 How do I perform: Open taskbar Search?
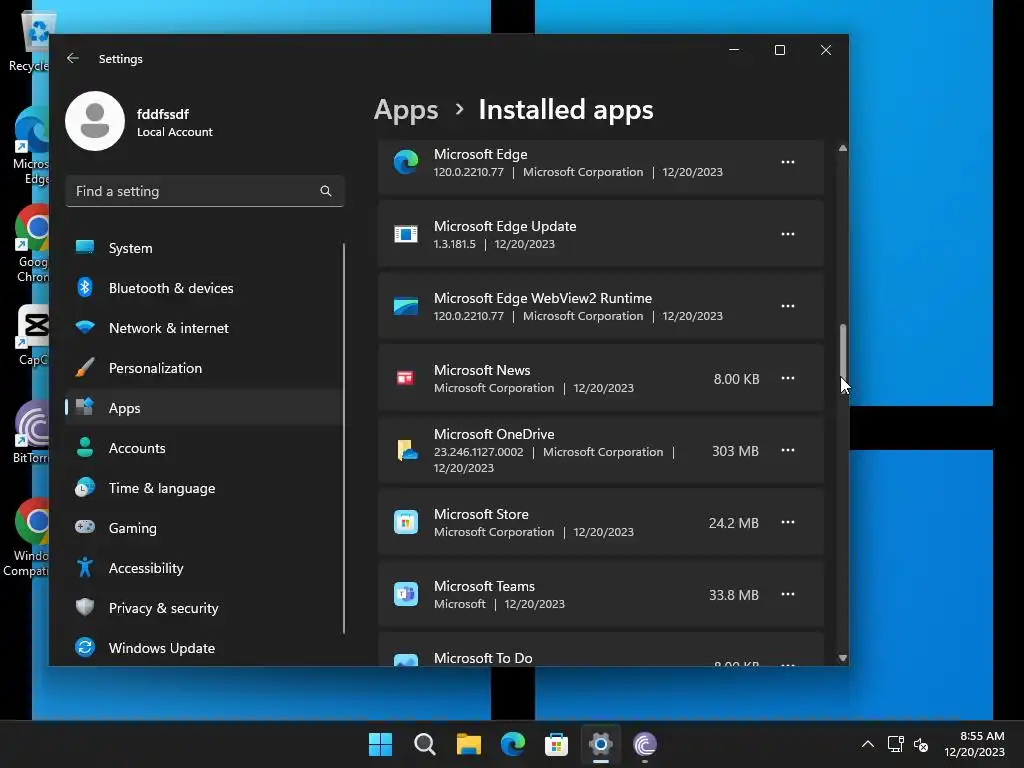tap(424, 744)
